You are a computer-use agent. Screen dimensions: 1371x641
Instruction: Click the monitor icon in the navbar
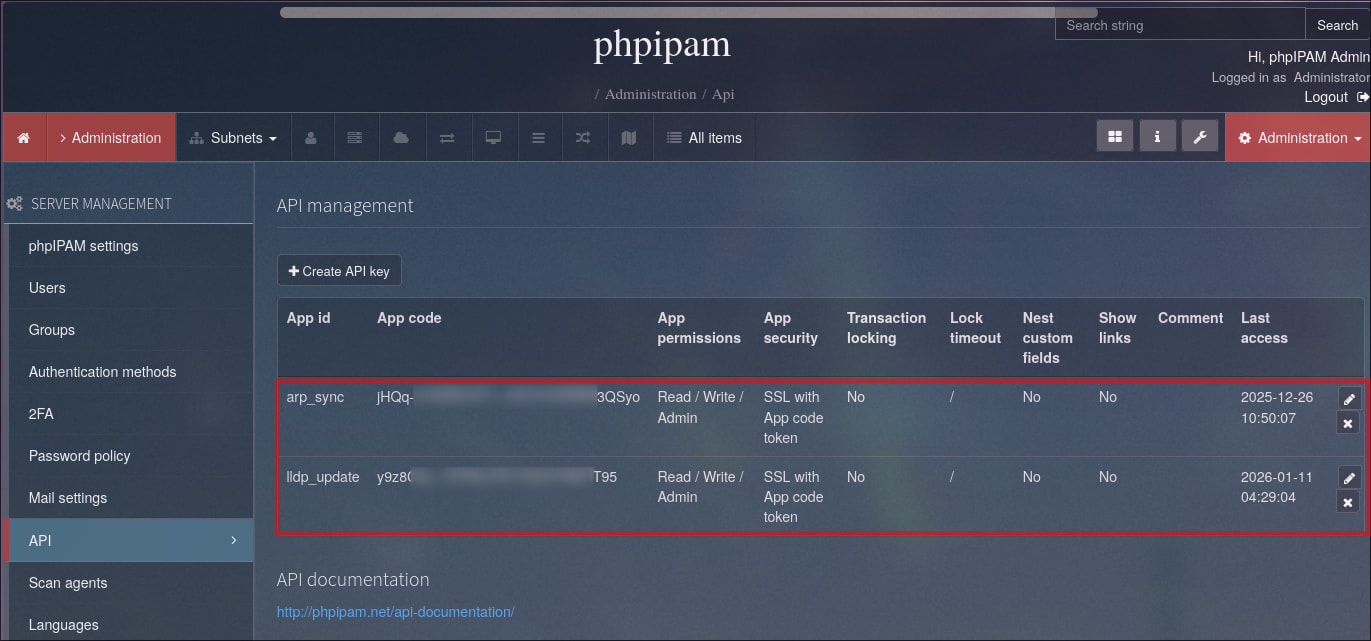pyautogui.click(x=493, y=138)
